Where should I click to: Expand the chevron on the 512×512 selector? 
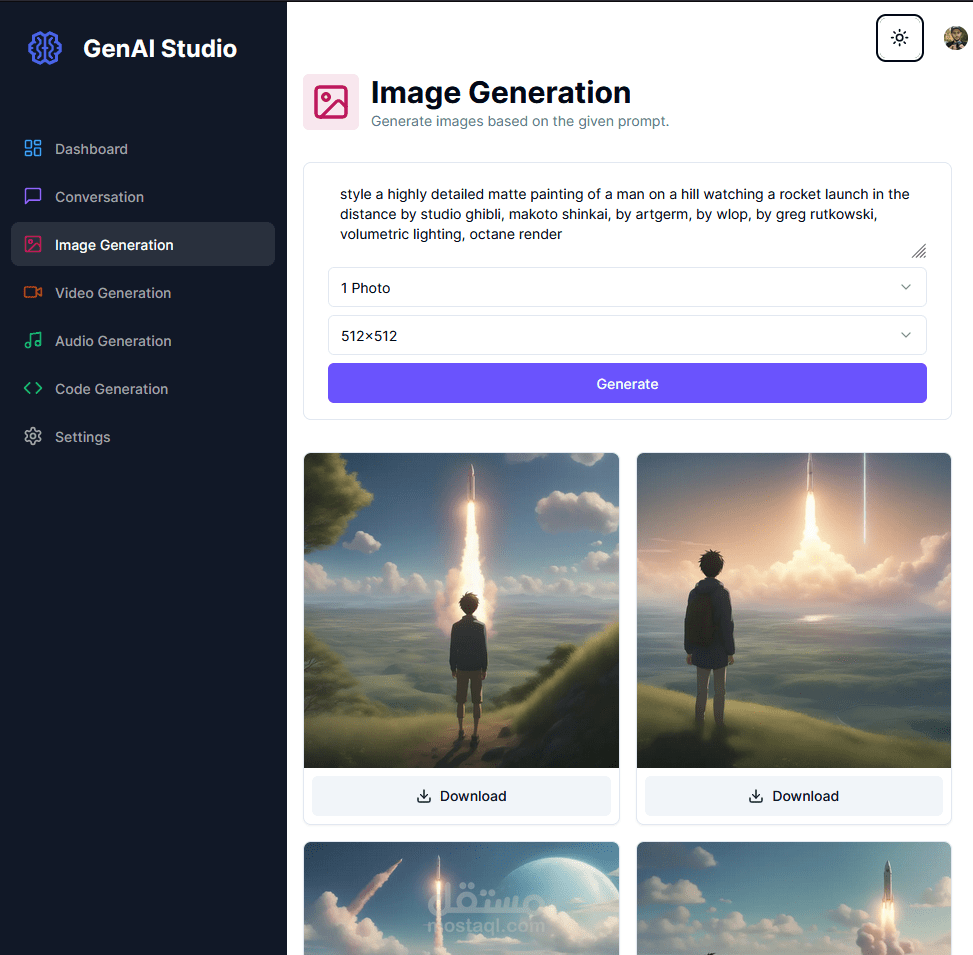tap(906, 335)
